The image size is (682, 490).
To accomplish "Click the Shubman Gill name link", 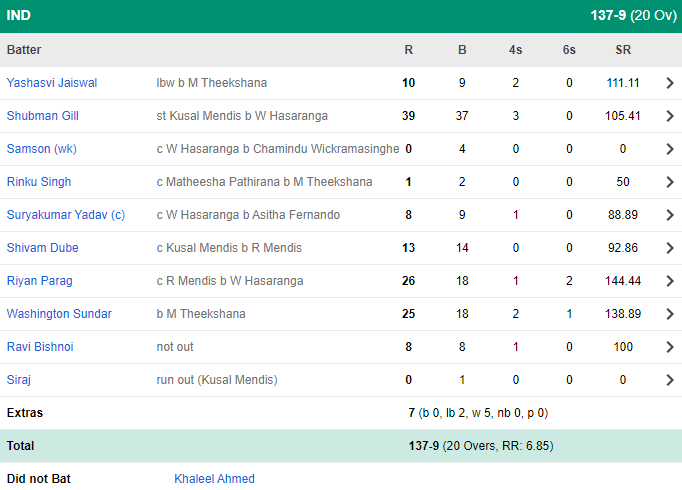I will (x=43, y=116).
